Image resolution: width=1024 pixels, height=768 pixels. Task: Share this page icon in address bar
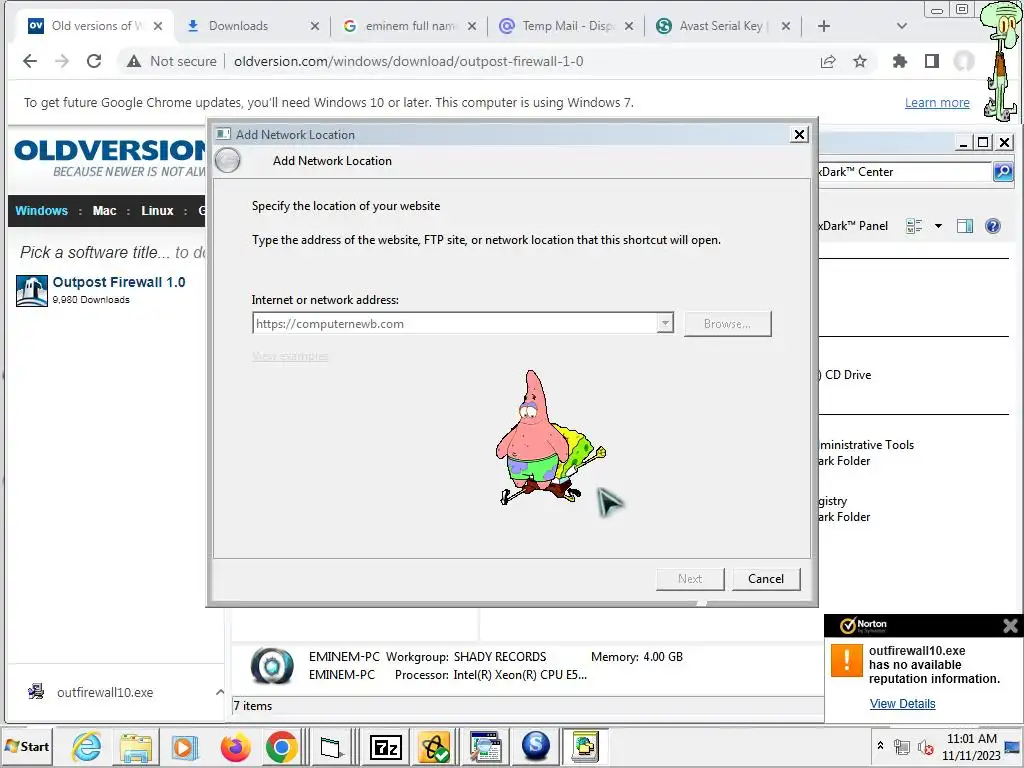coord(828,61)
